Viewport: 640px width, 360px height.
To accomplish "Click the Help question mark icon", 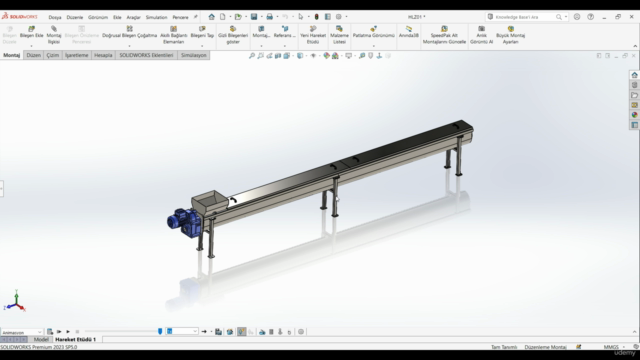I will [590, 17].
